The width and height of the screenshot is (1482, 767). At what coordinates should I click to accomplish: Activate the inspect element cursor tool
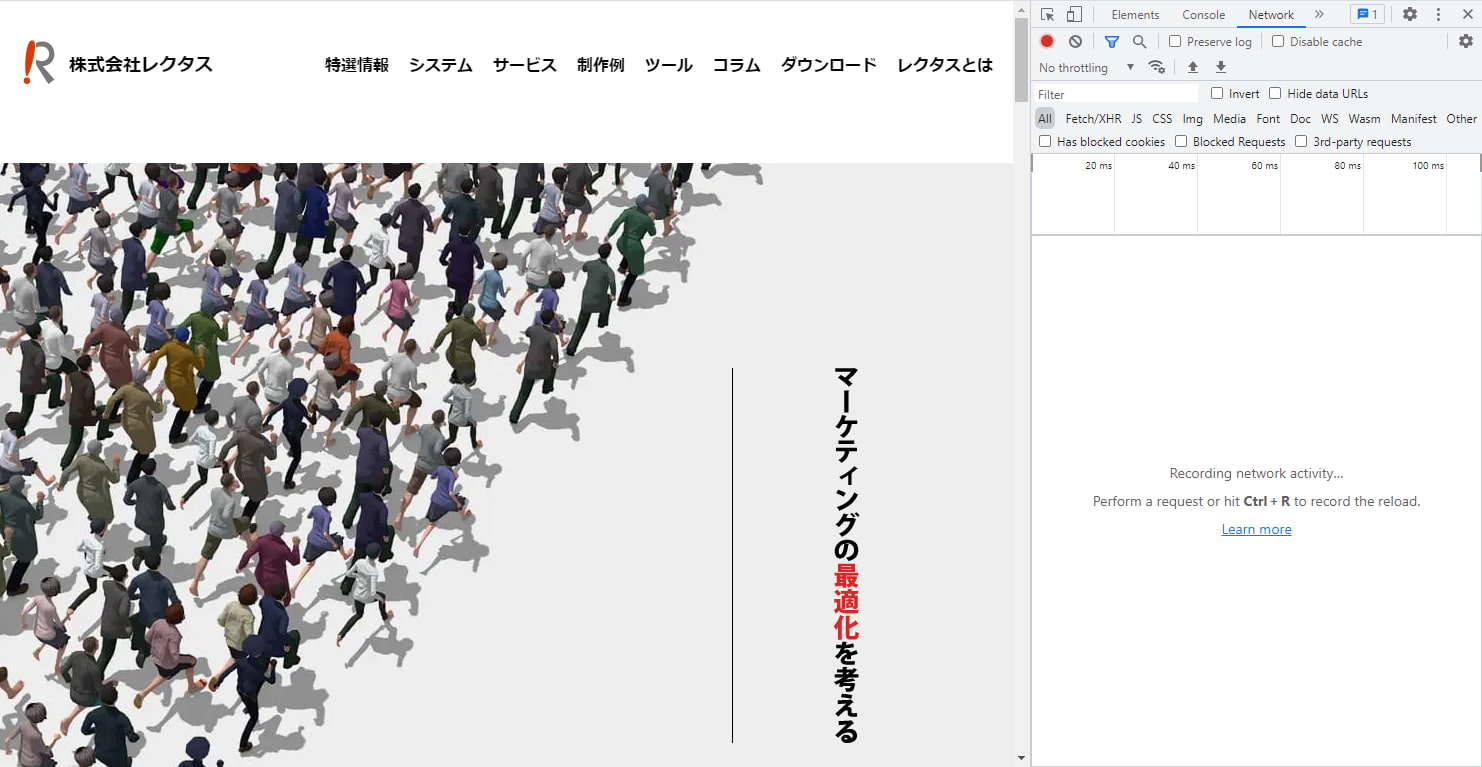pos(1046,14)
